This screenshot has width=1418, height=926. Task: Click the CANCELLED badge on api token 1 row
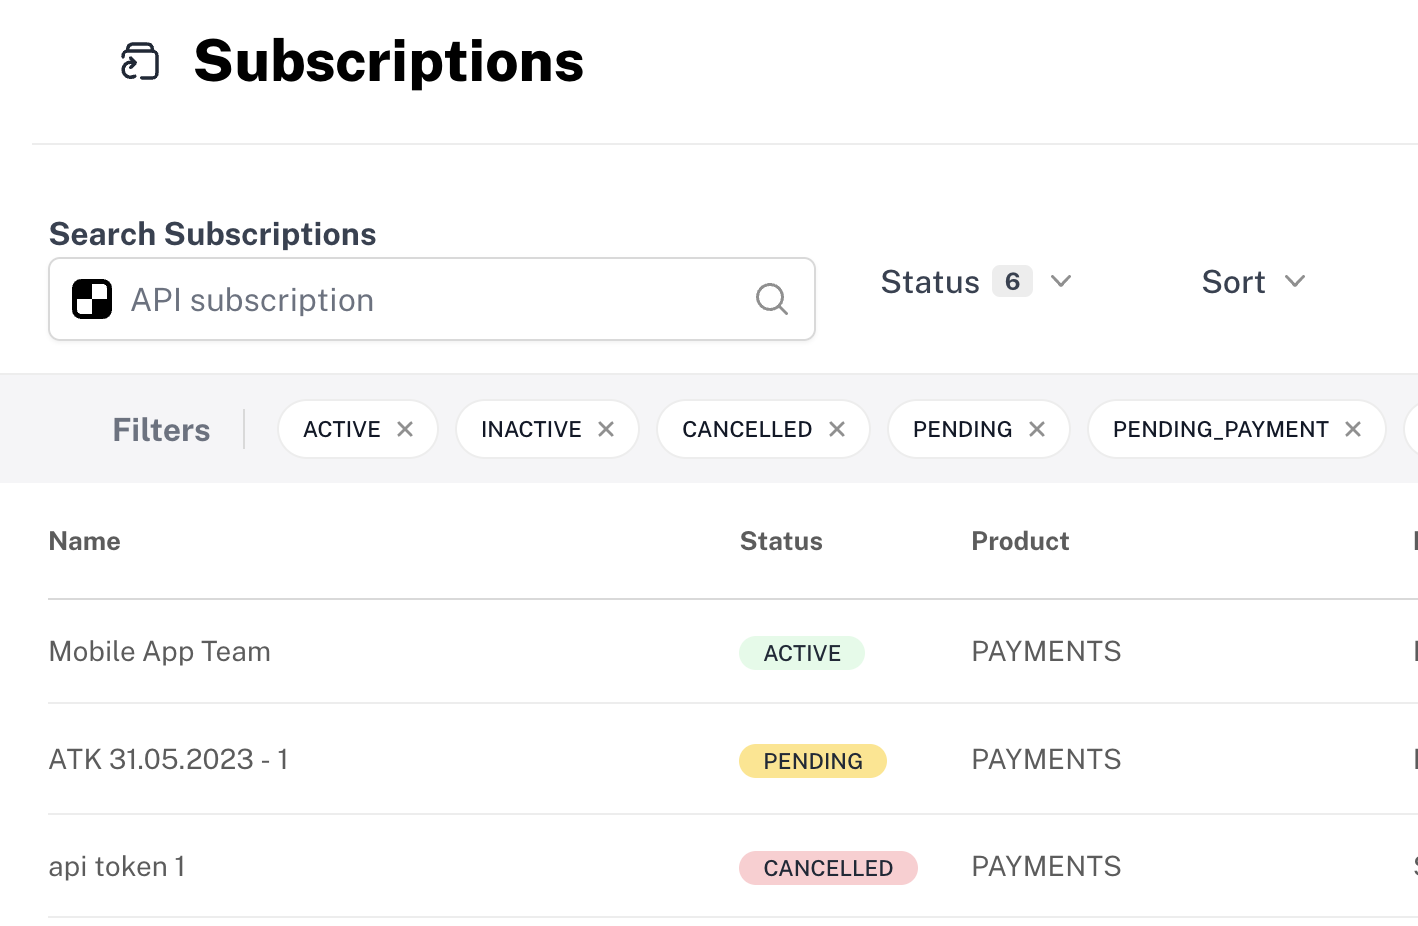[x=828, y=867]
